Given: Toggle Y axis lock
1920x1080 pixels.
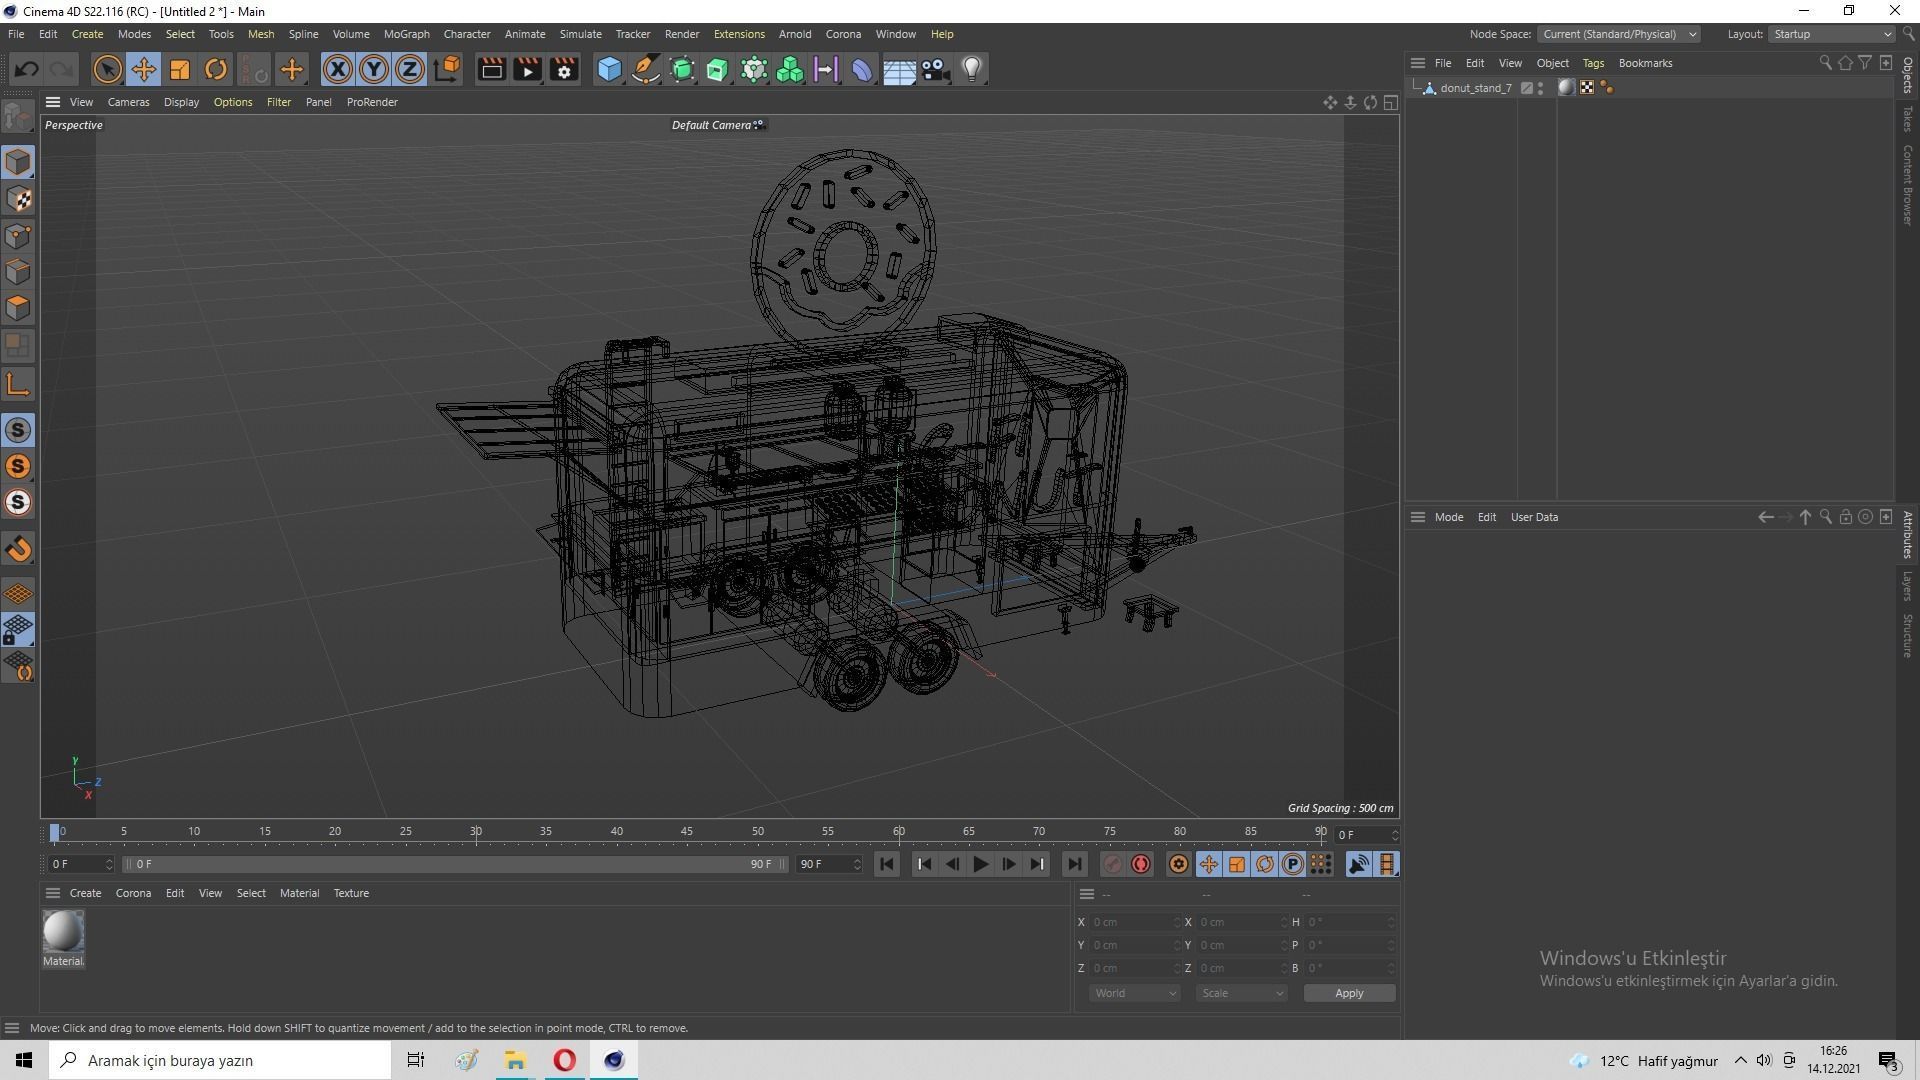Looking at the screenshot, I should pos(374,69).
